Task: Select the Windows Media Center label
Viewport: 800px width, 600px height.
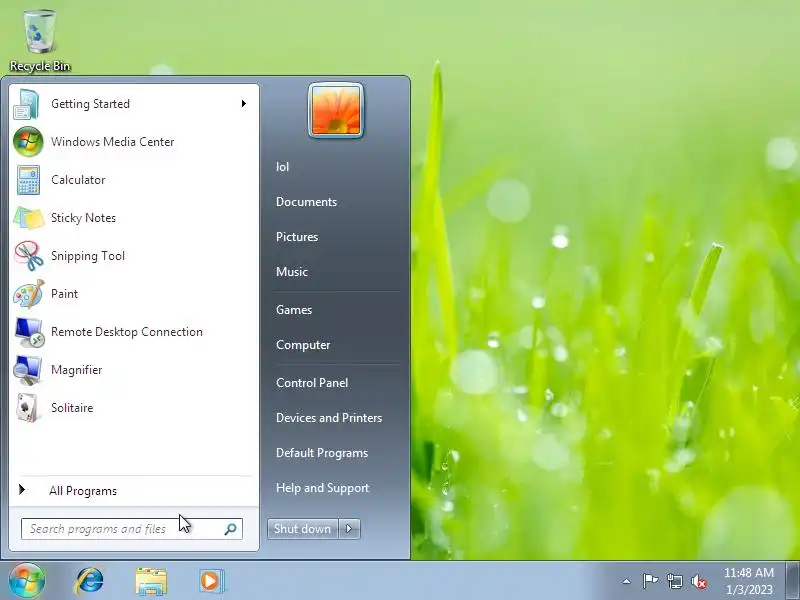Action: pyautogui.click(x=112, y=142)
